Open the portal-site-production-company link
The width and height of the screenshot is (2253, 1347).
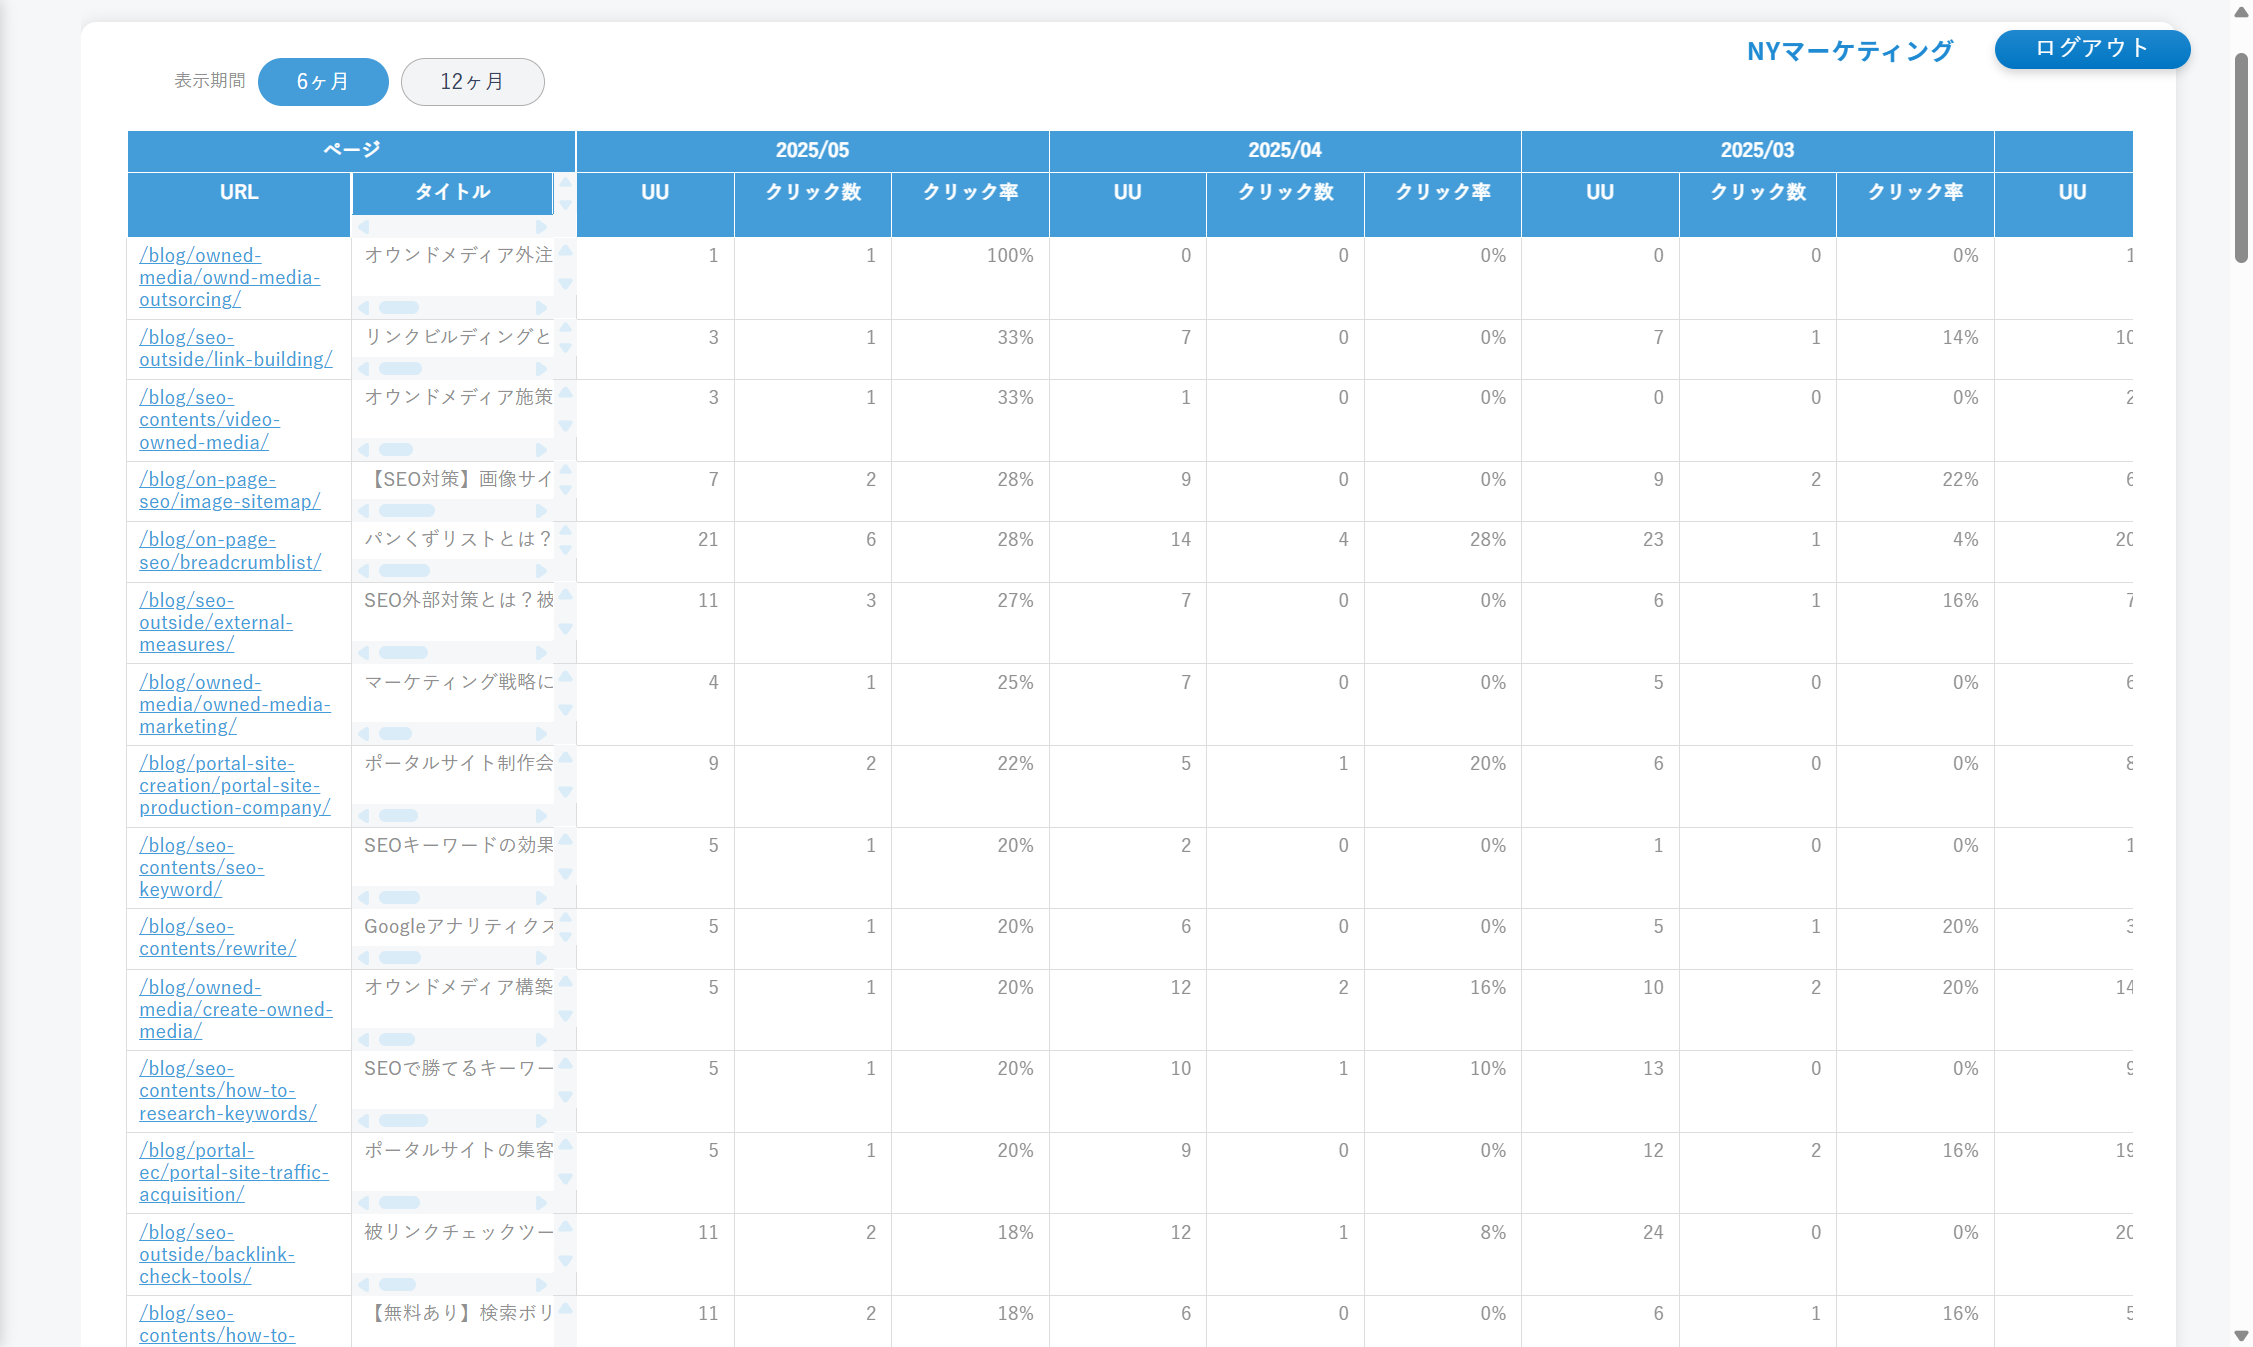[235, 785]
